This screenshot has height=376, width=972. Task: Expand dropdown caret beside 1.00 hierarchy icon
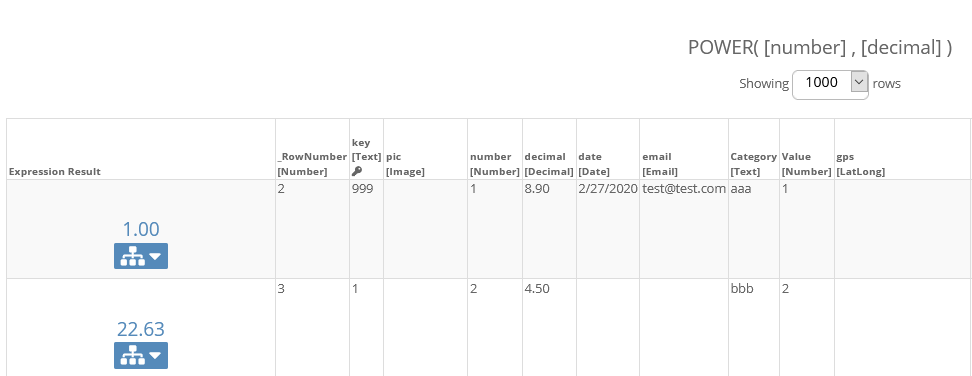tap(155, 256)
